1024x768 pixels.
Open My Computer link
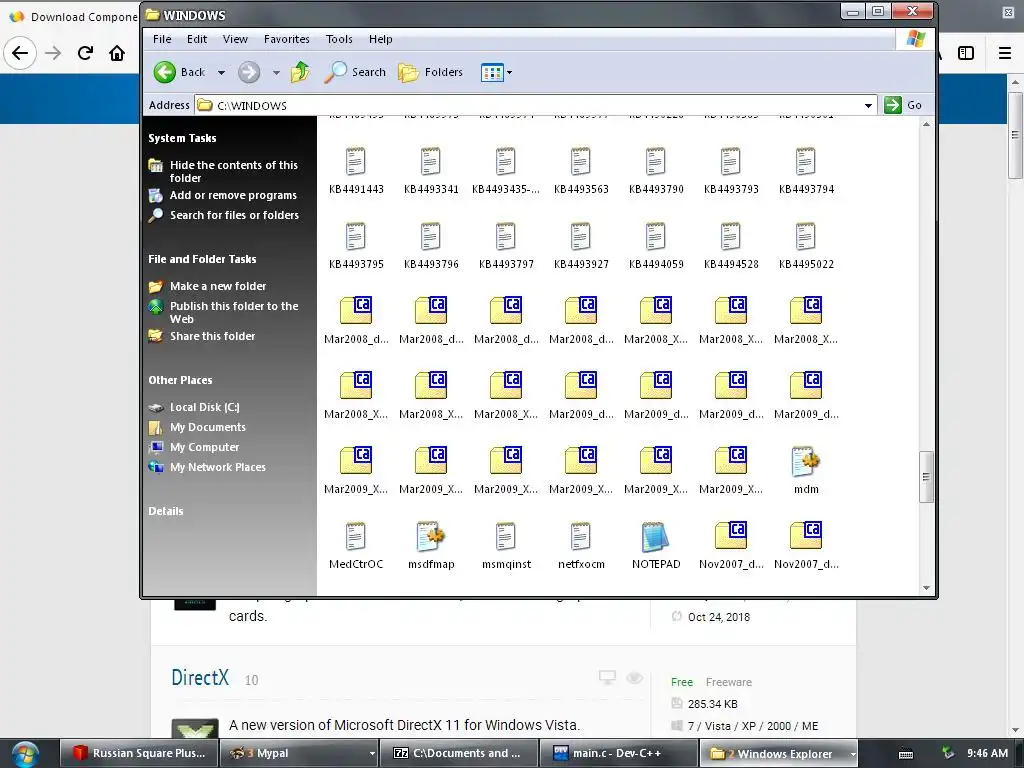[204, 447]
